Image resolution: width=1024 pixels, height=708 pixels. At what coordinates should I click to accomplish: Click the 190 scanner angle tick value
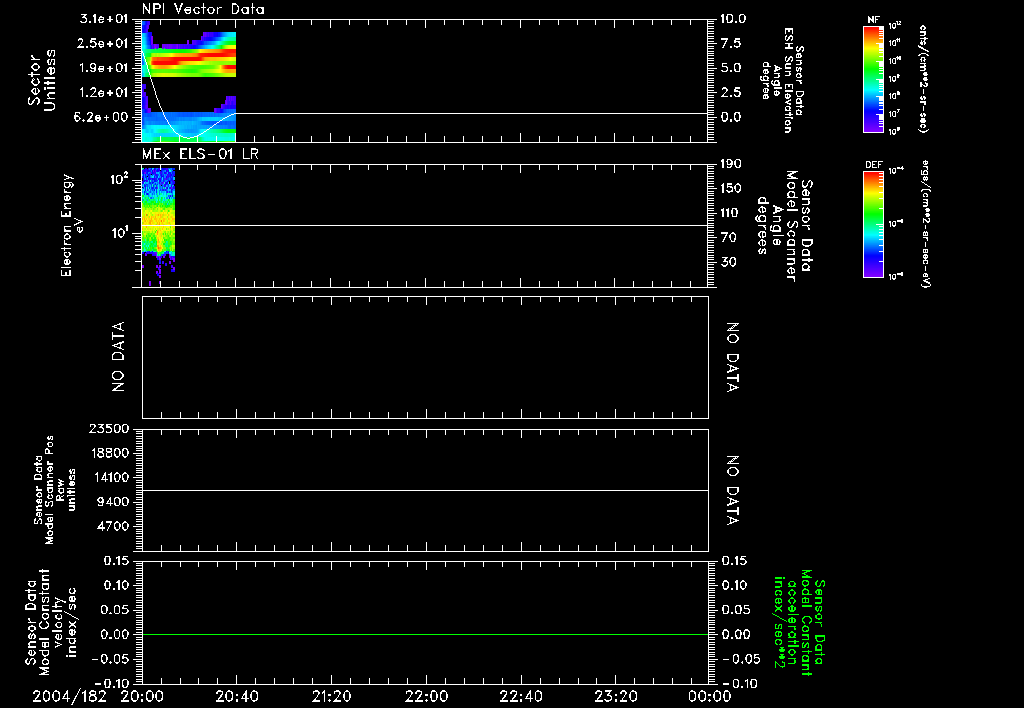[x=731, y=164]
